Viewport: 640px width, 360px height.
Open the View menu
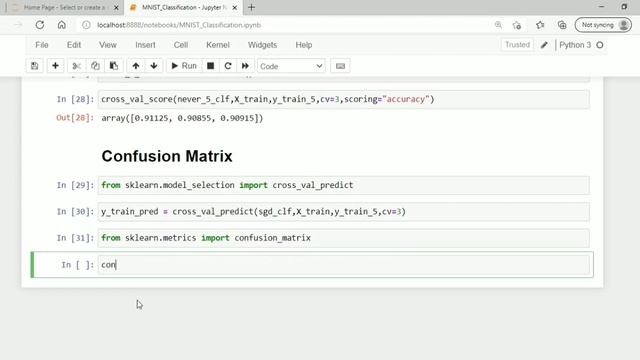tap(108, 45)
